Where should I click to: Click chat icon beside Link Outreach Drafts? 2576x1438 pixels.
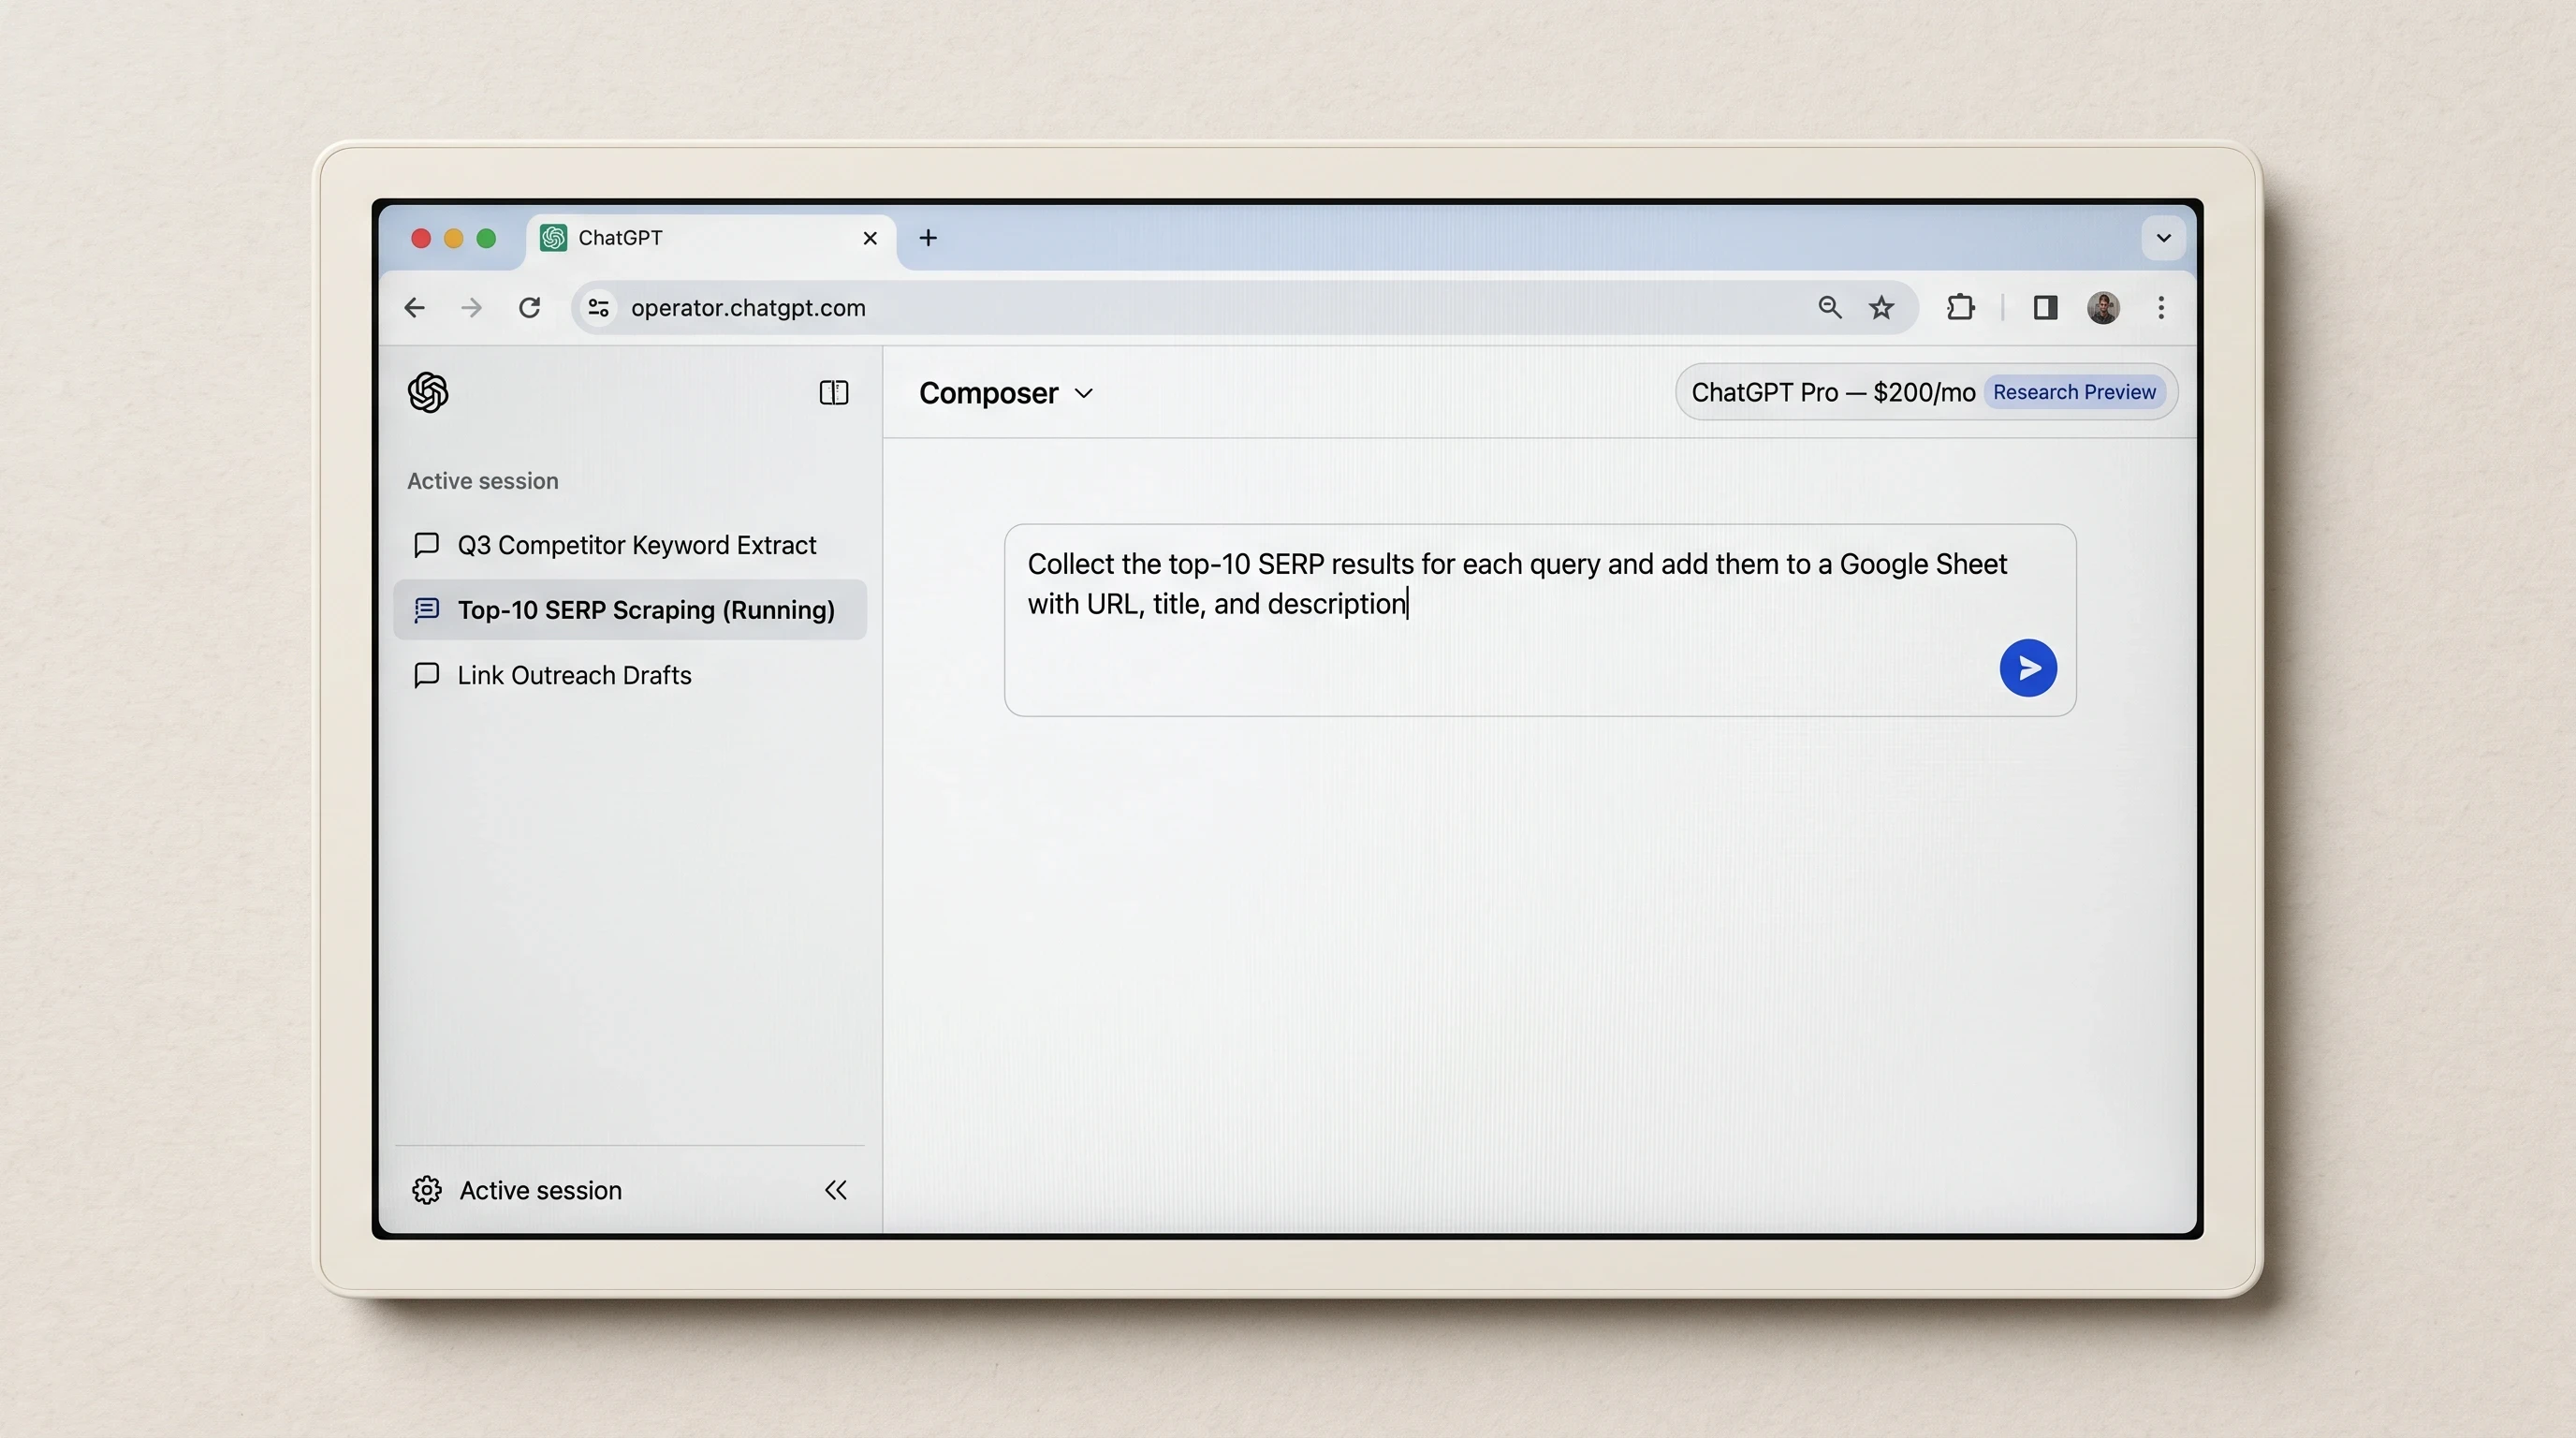426,675
